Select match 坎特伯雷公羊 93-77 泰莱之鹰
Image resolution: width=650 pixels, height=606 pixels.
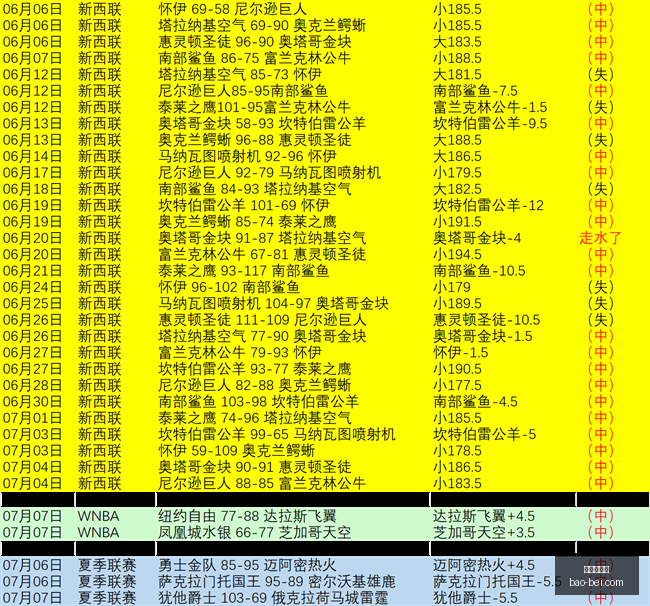pyautogui.click(x=255, y=369)
